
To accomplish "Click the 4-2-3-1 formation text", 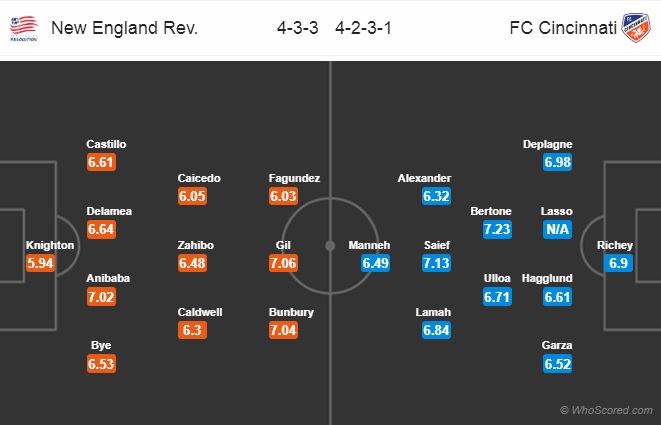I will click(x=363, y=28).
